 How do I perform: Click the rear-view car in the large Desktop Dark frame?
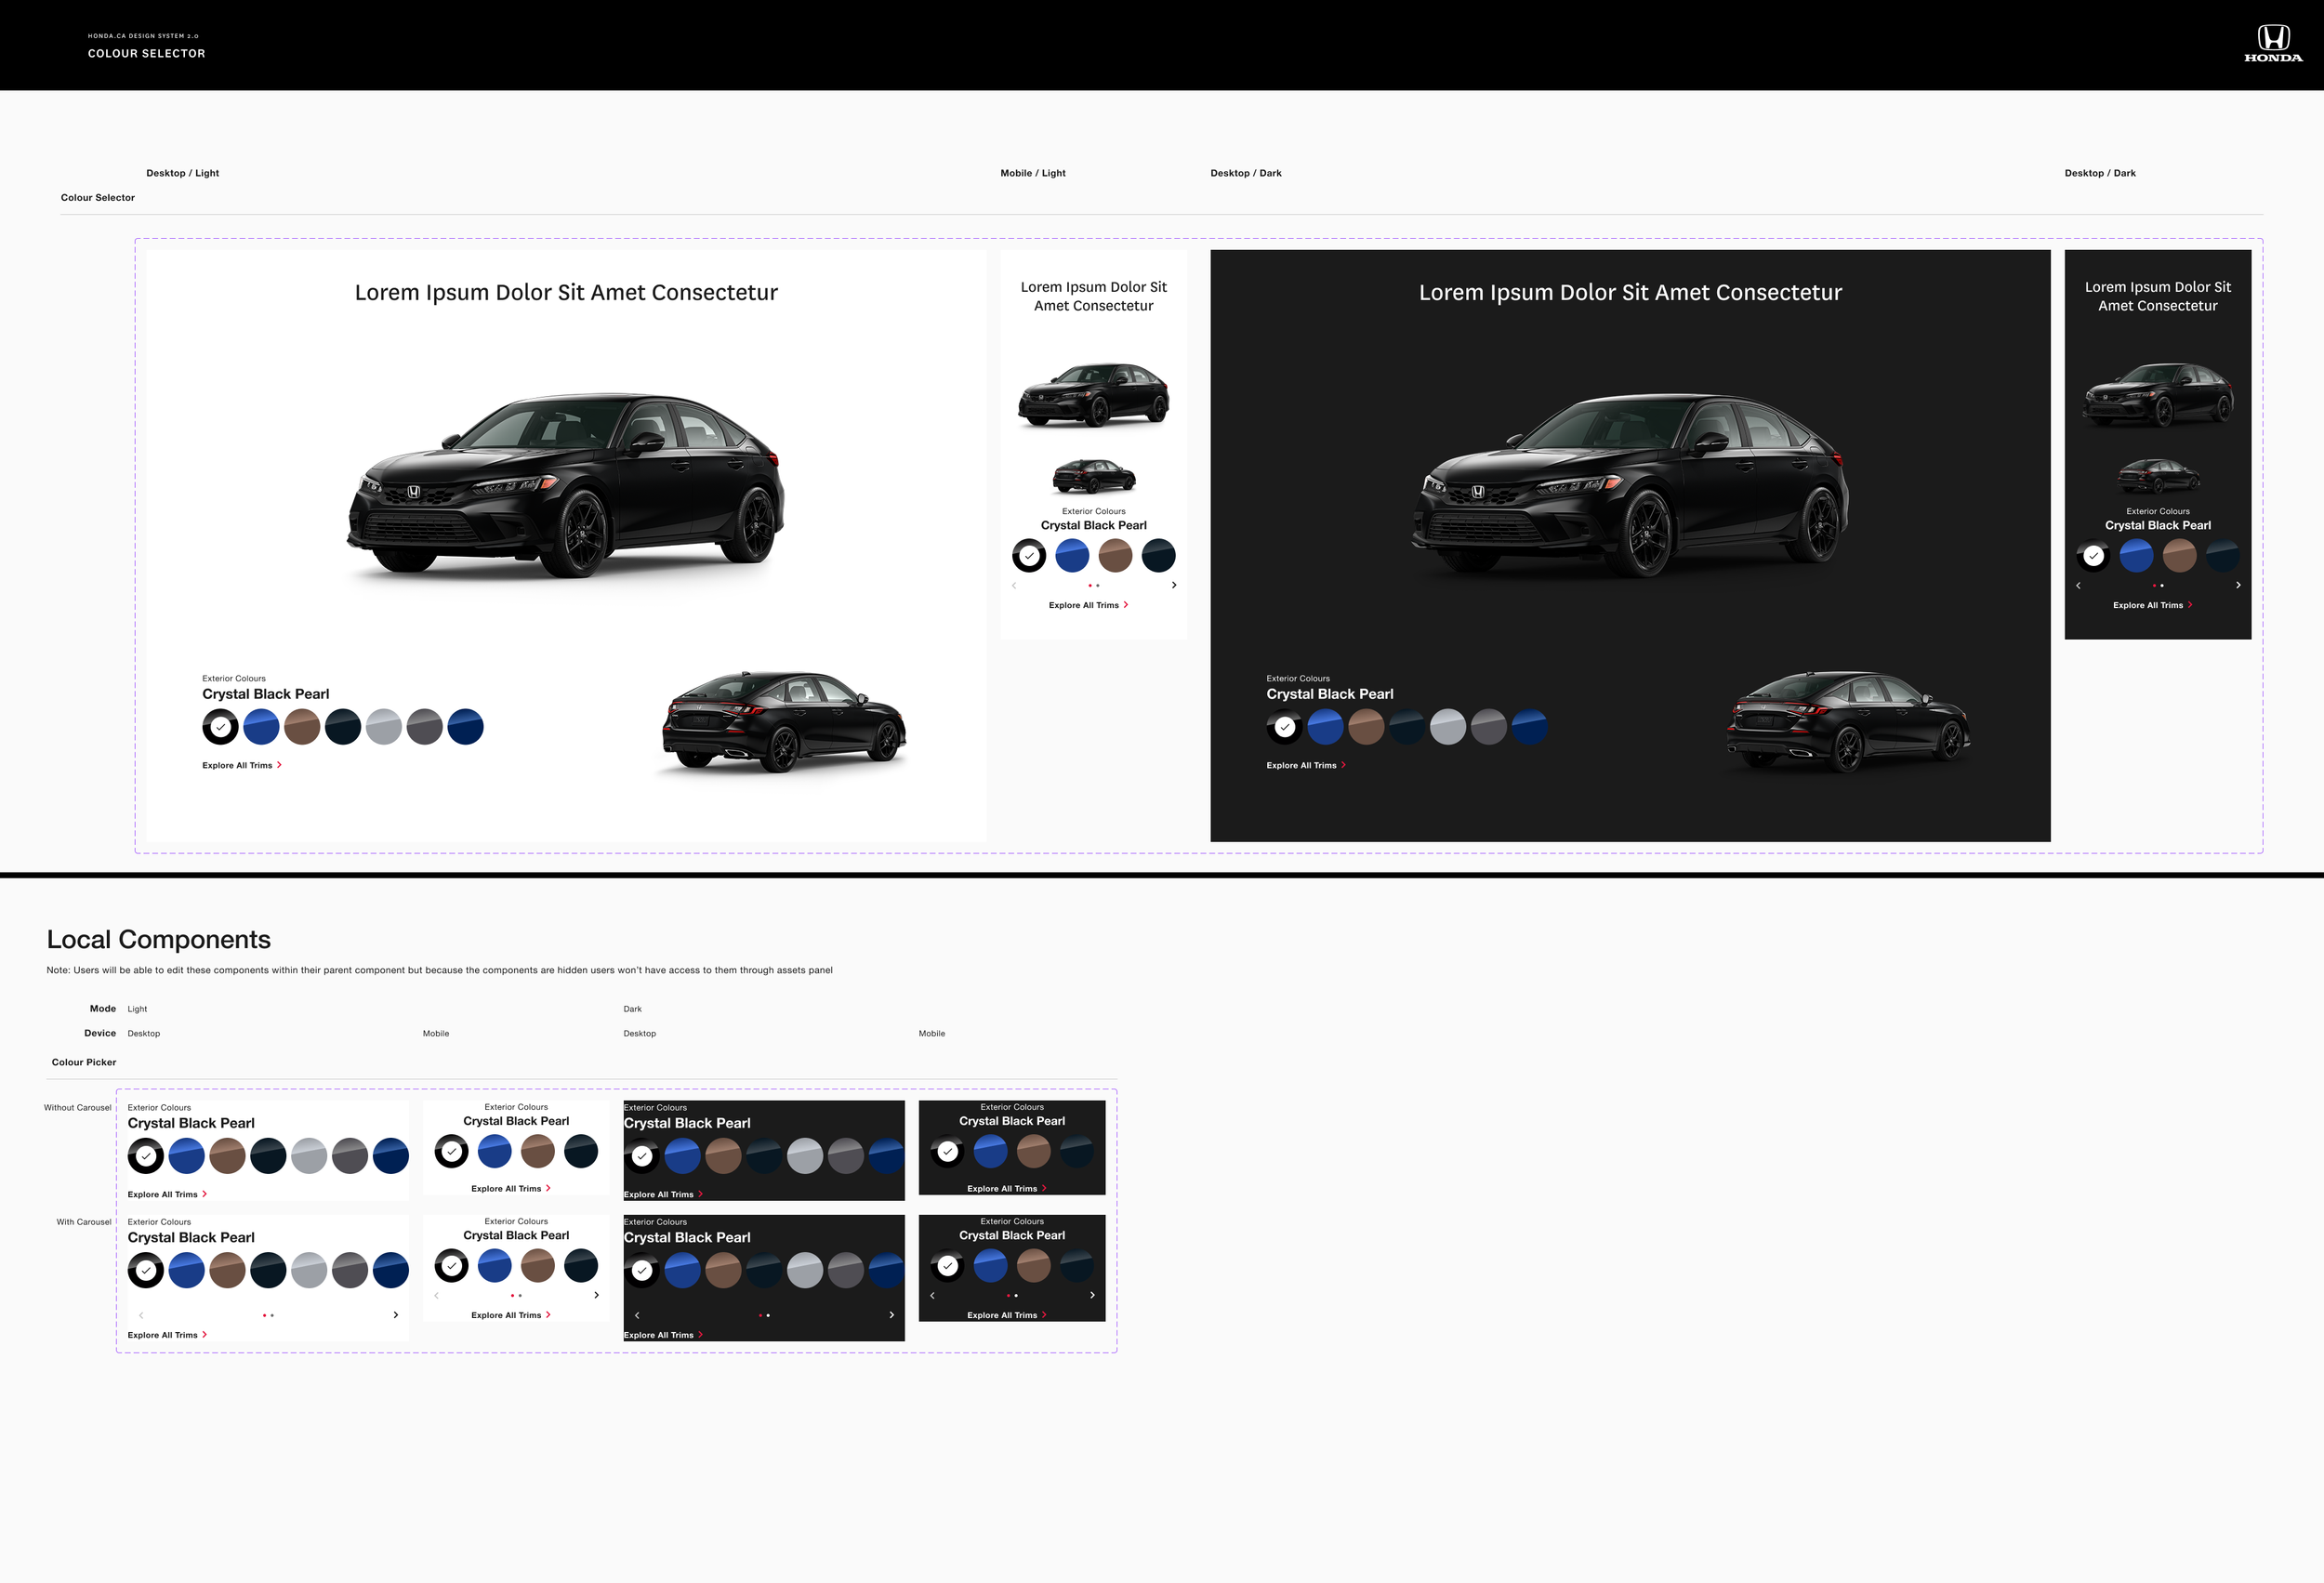[1849, 722]
